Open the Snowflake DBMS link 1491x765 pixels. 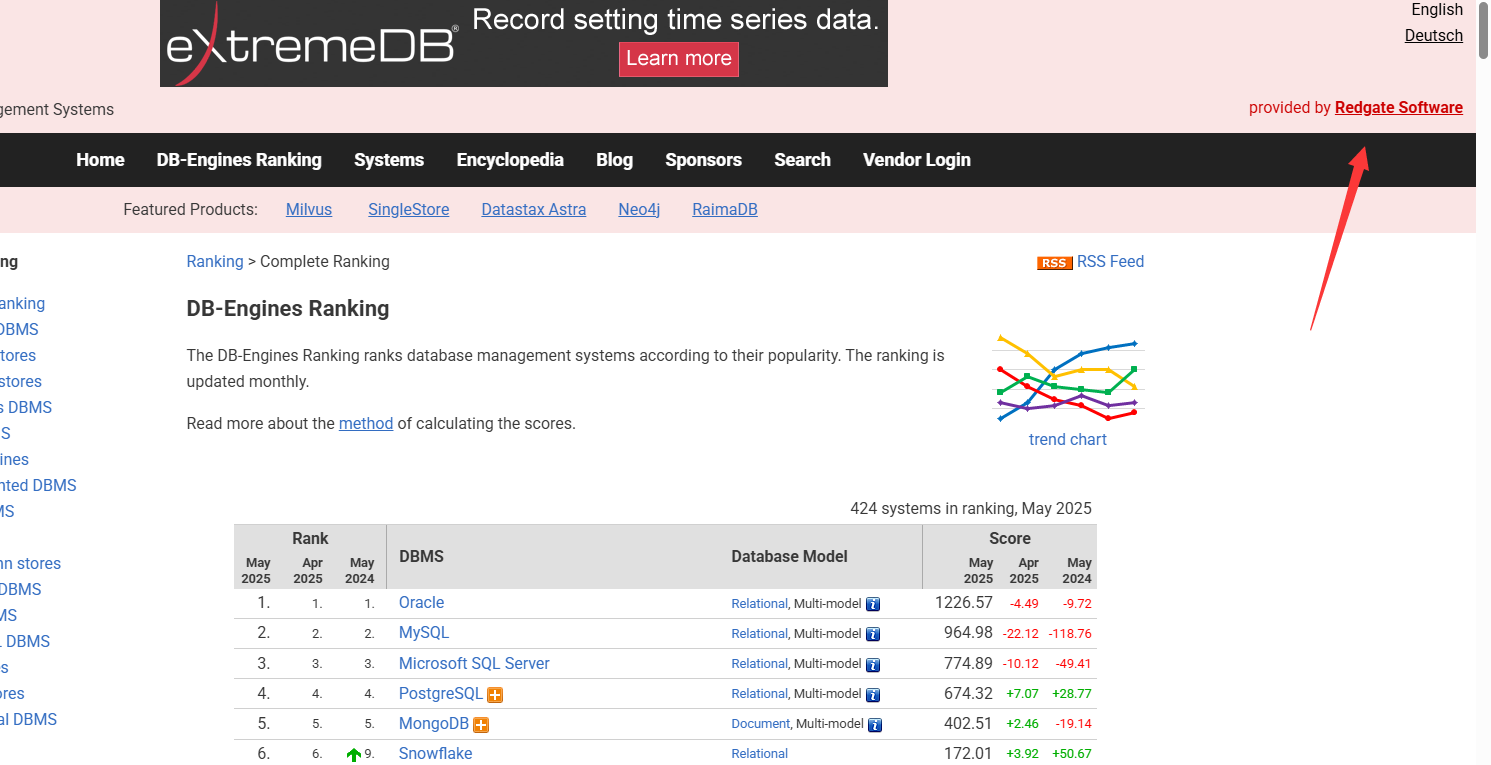pos(435,754)
